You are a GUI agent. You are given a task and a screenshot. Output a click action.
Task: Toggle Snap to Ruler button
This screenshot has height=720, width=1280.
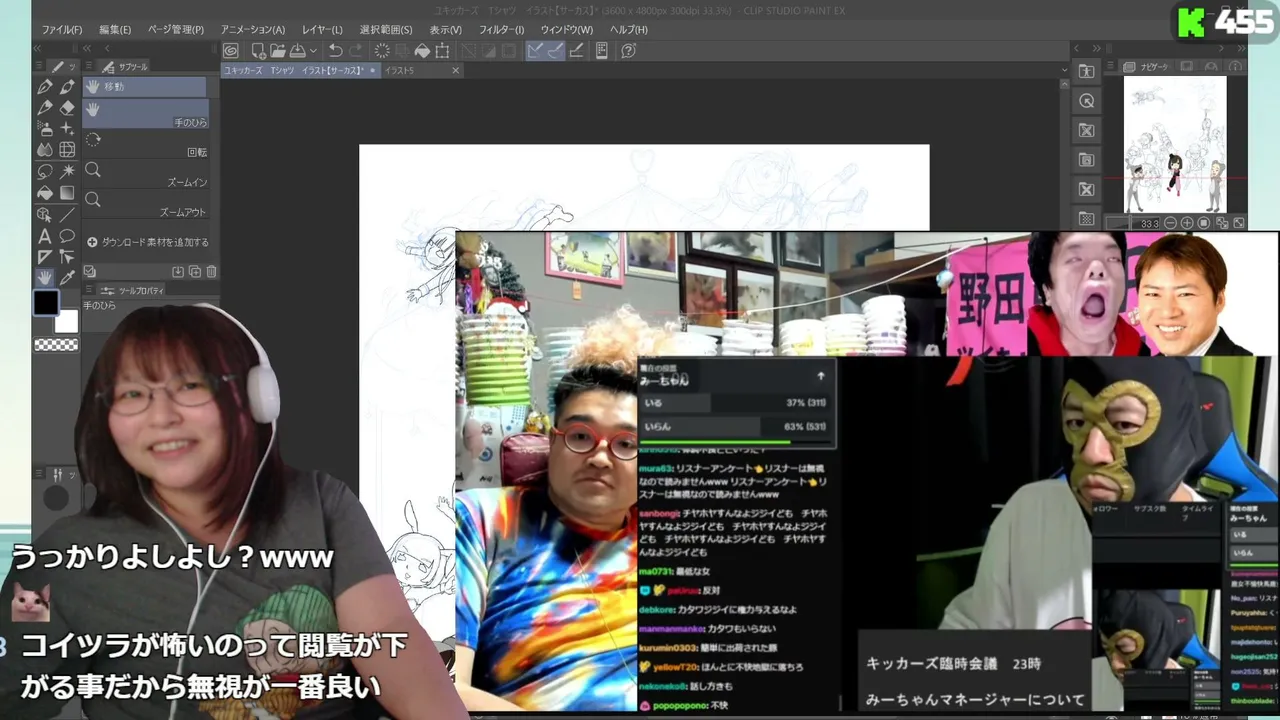(536, 51)
